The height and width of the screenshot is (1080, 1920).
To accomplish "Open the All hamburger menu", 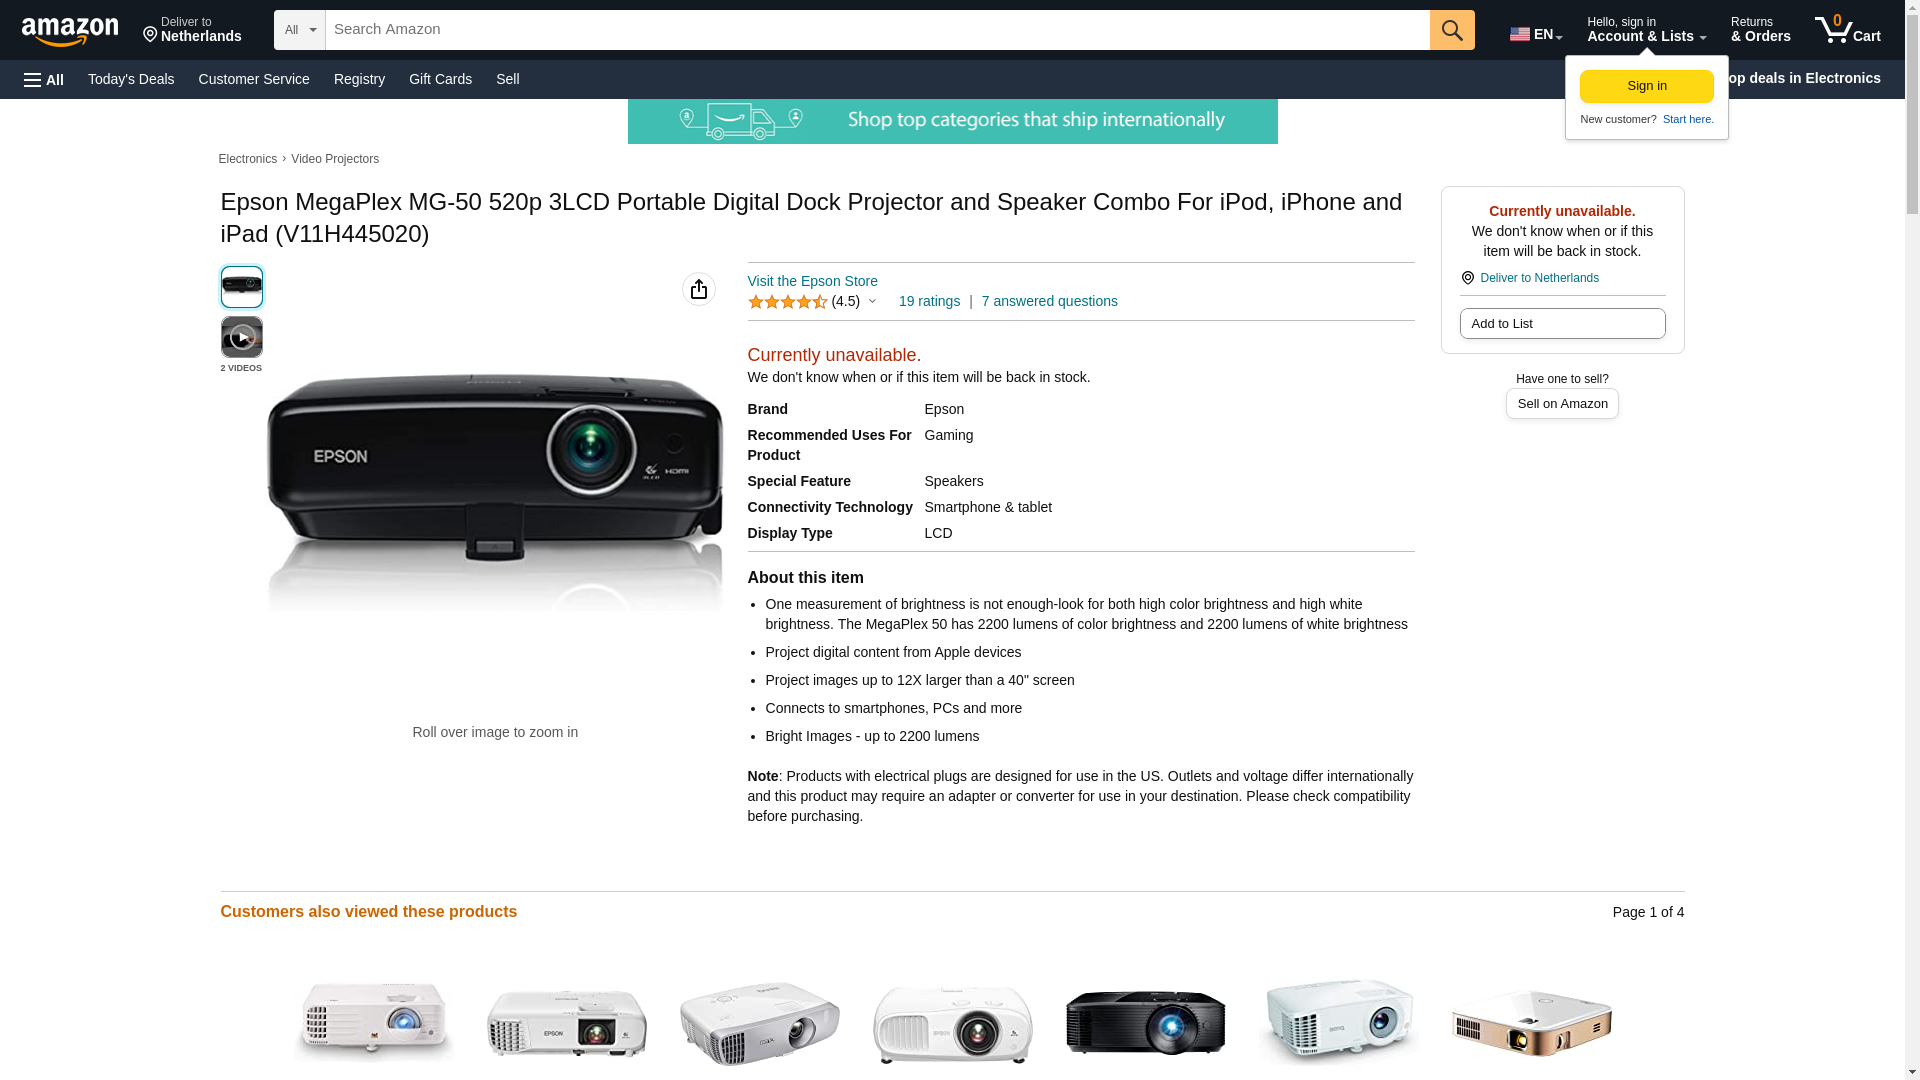I will (44, 79).
